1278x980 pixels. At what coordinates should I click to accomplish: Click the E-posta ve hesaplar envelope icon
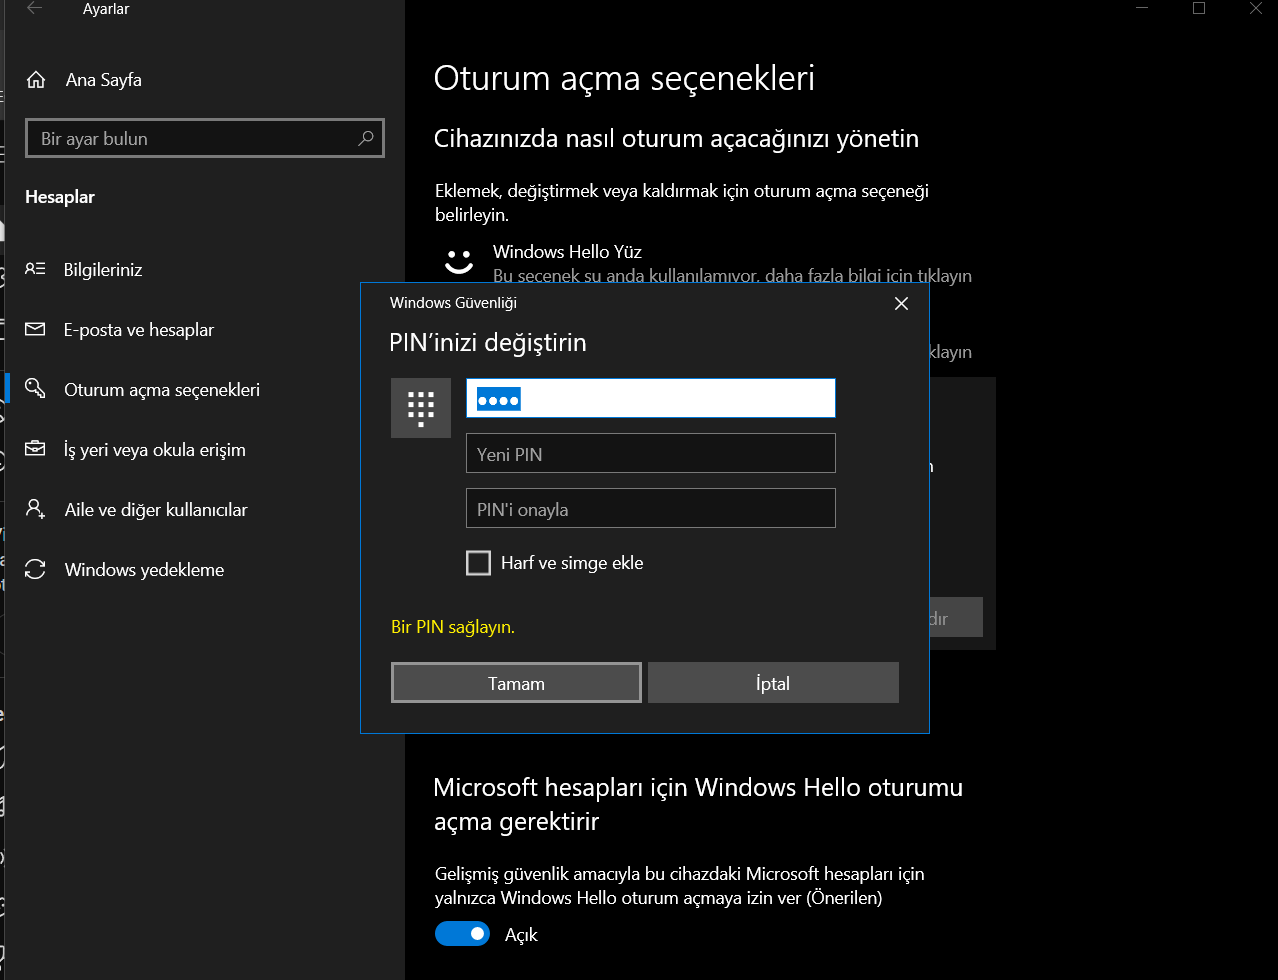[35, 329]
